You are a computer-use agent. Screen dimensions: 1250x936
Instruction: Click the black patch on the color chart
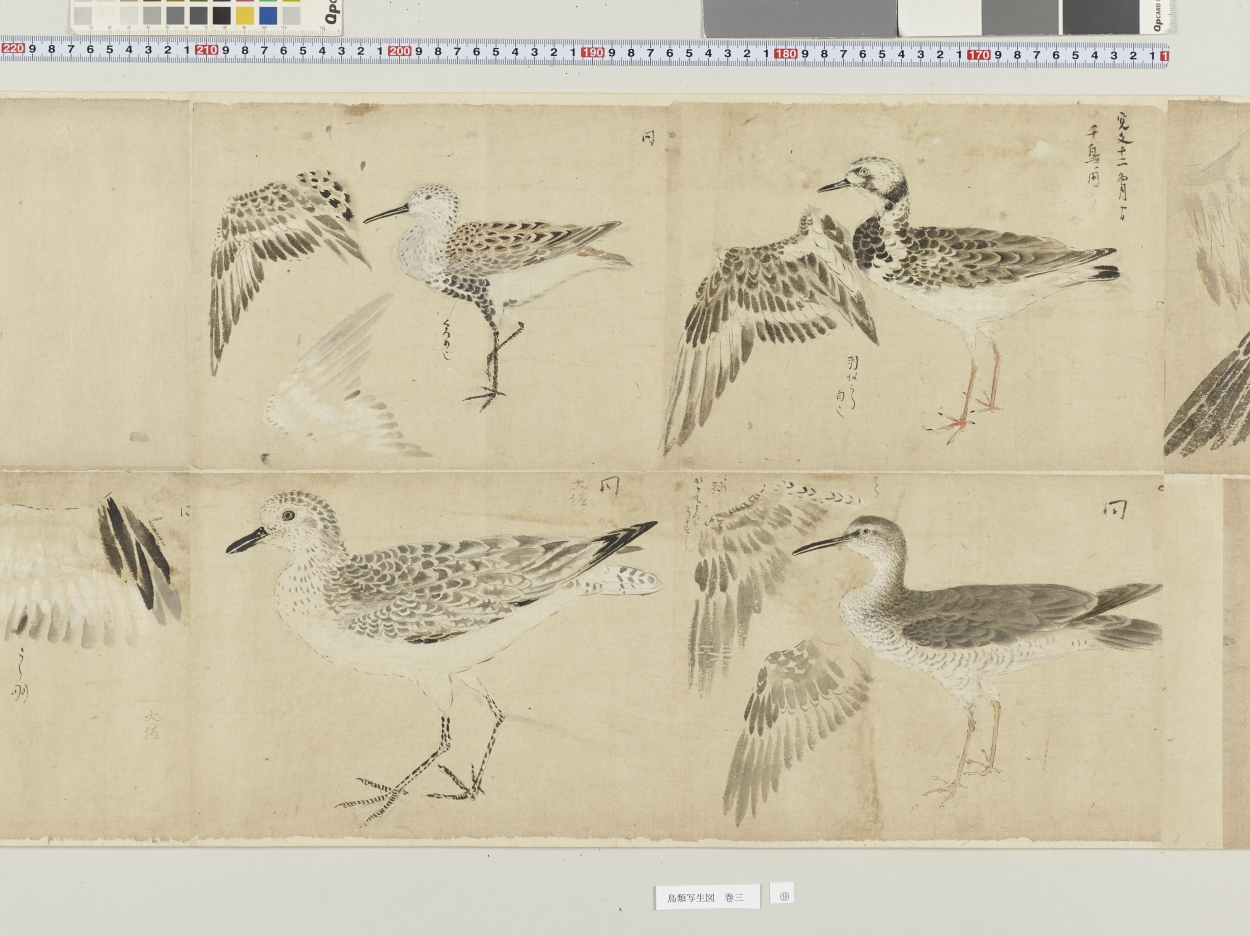222,16
